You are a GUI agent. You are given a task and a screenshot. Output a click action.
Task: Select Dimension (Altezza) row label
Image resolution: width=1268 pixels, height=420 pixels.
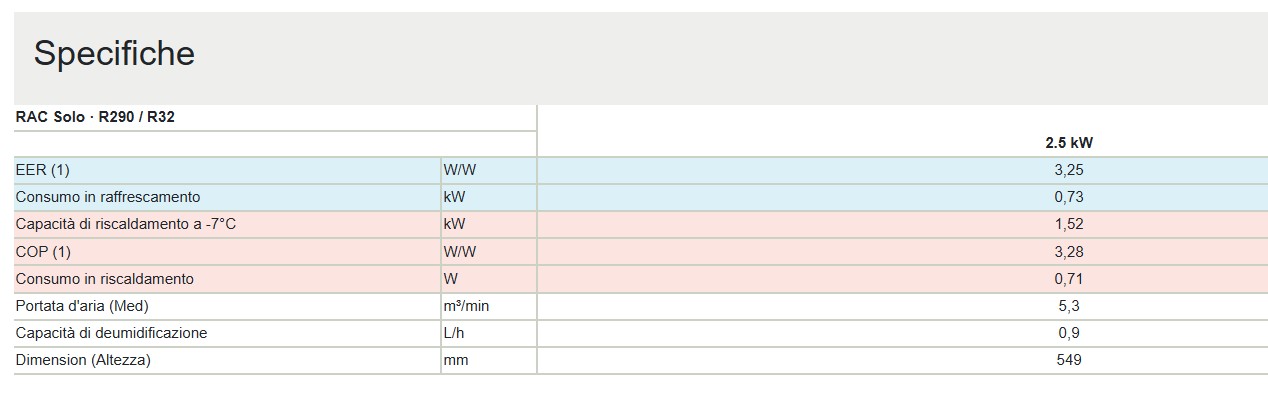point(83,359)
